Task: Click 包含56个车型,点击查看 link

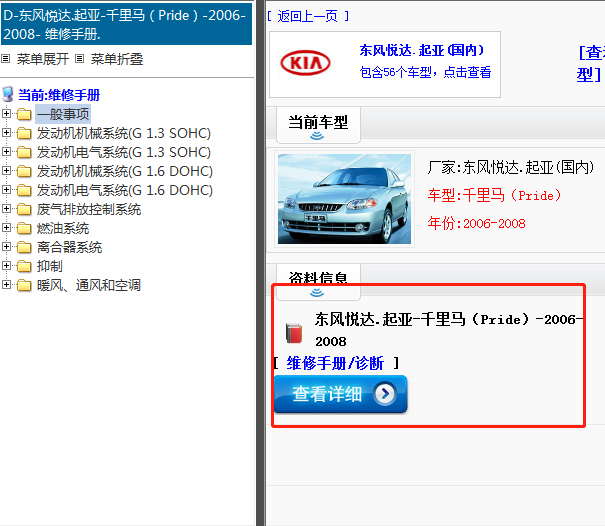Action: point(426,72)
